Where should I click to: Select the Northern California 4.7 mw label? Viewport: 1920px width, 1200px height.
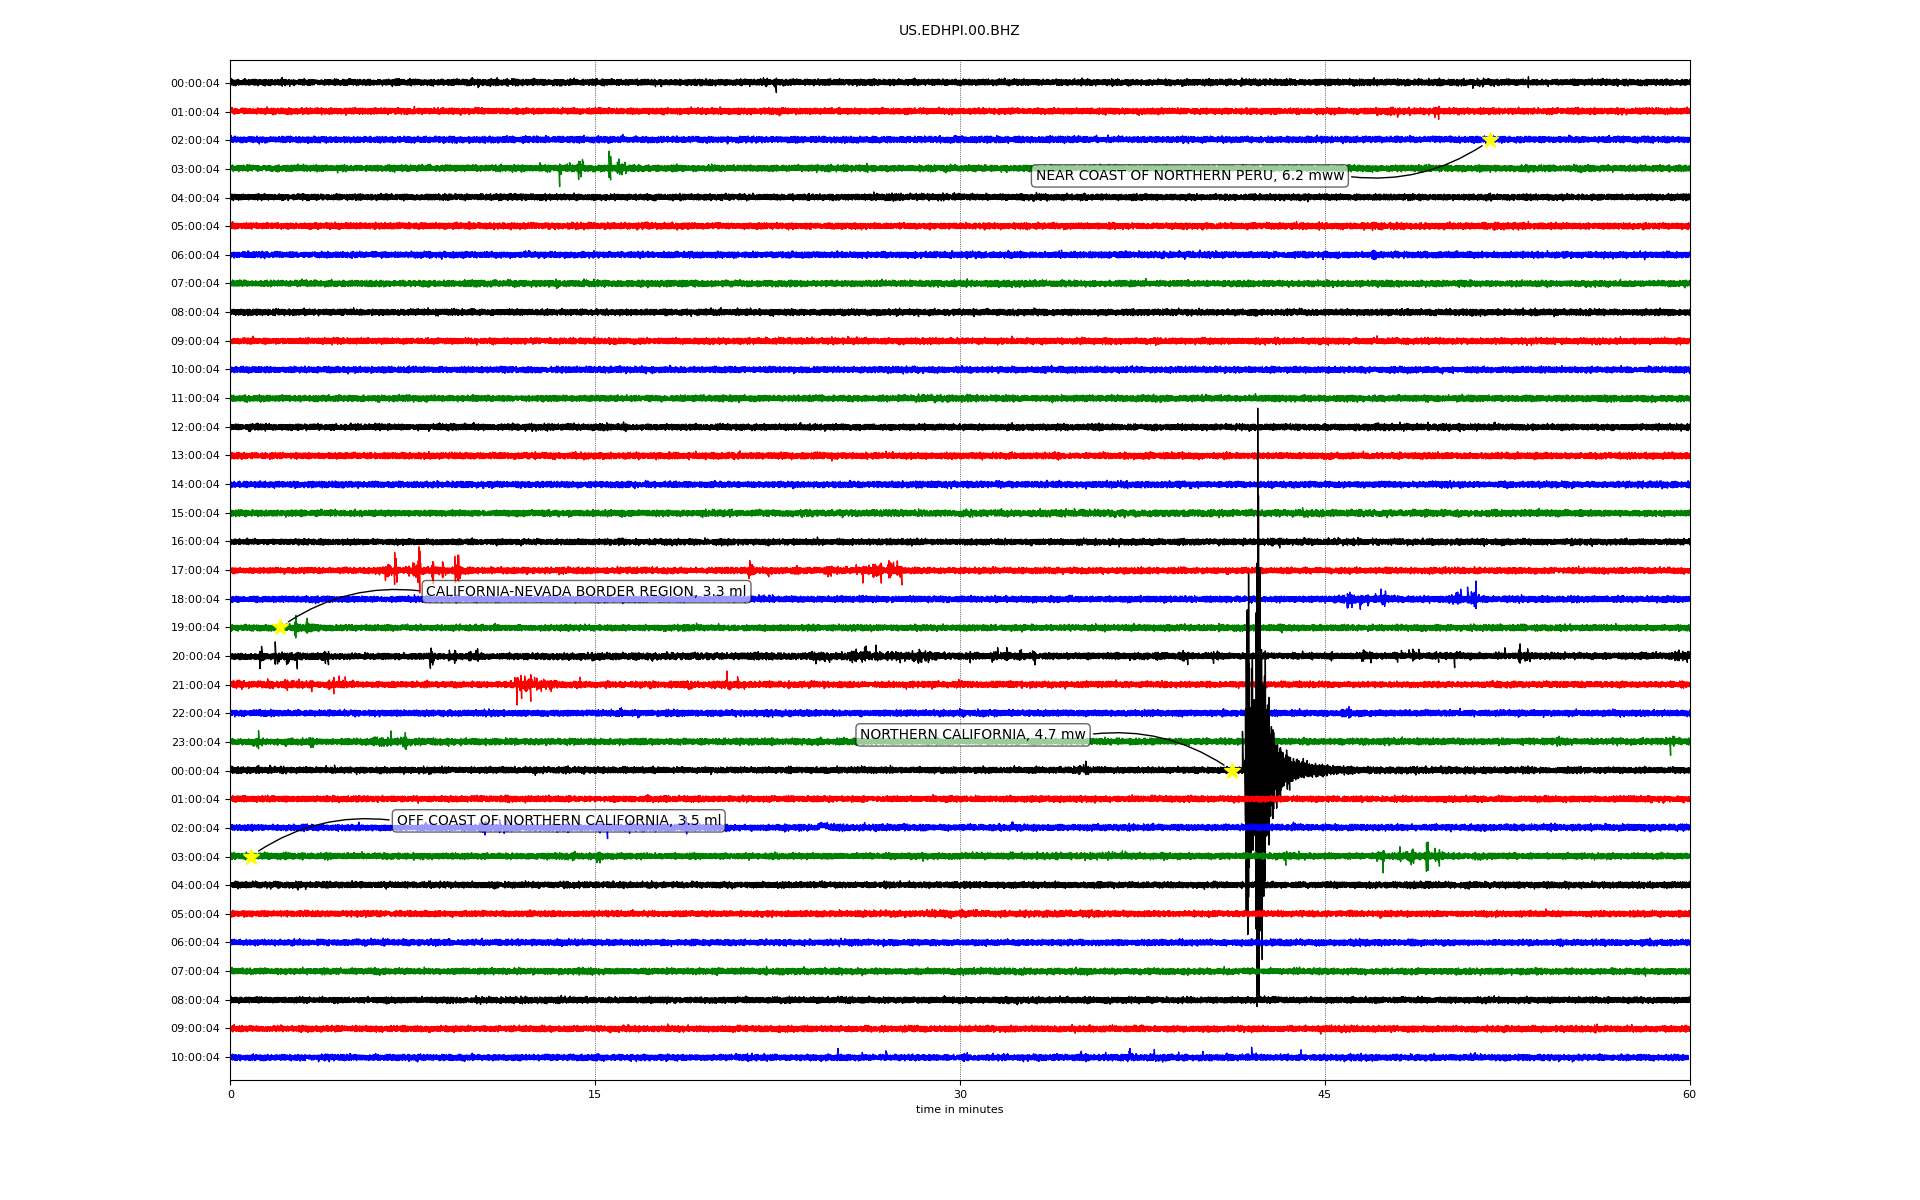point(972,735)
